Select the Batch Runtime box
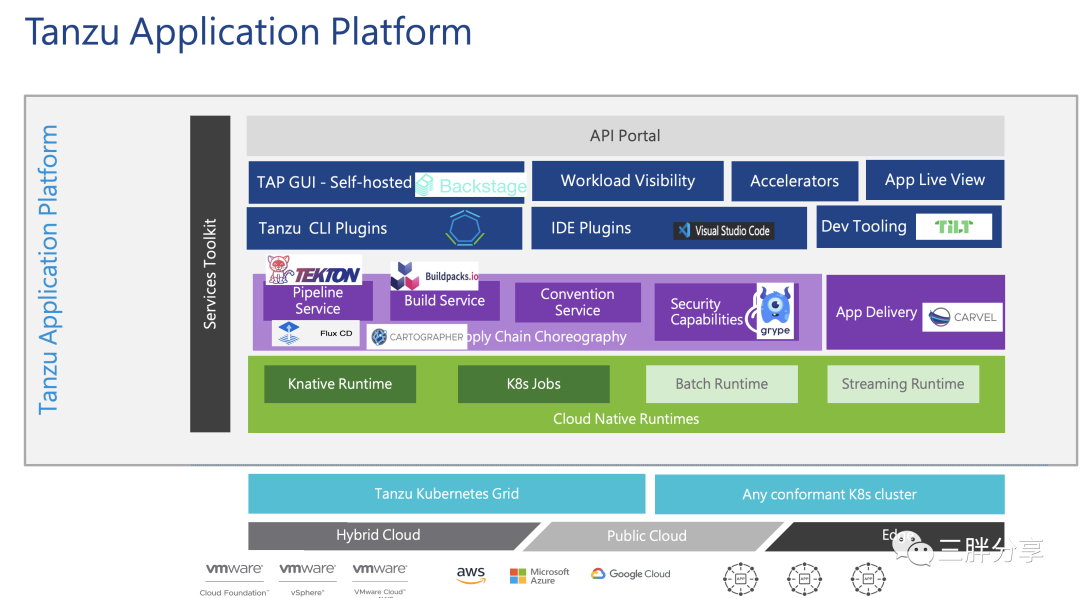The height and width of the screenshot is (598, 1080). [x=721, y=384]
